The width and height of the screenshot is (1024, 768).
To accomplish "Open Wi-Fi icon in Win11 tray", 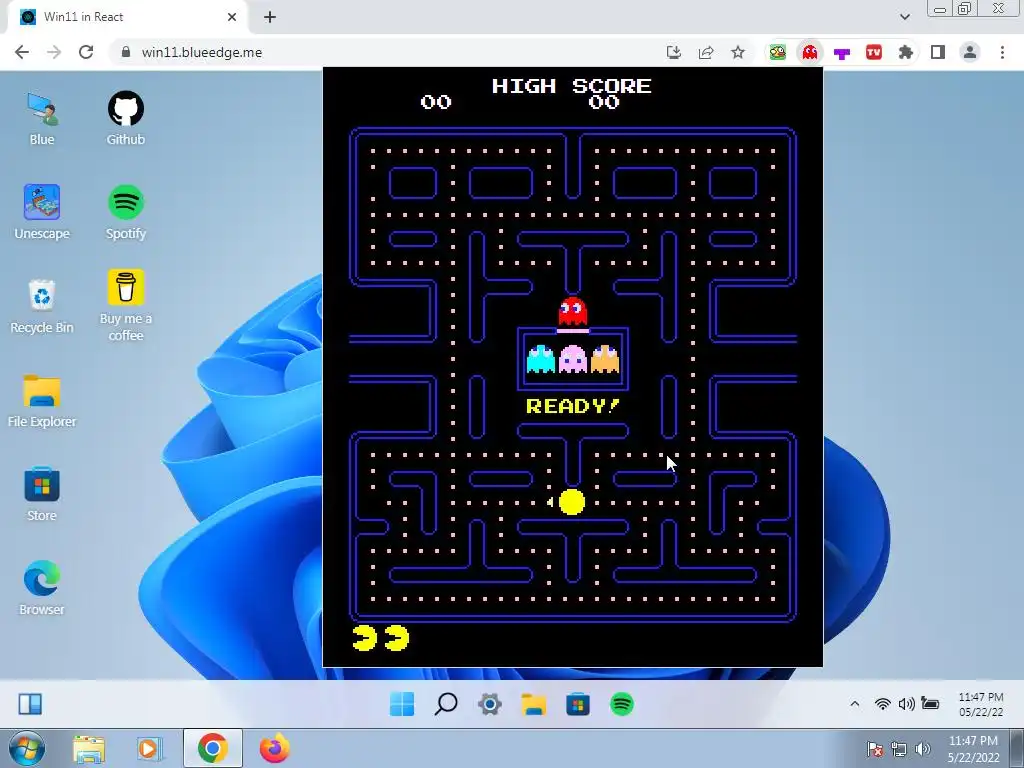I will point(882,704).
